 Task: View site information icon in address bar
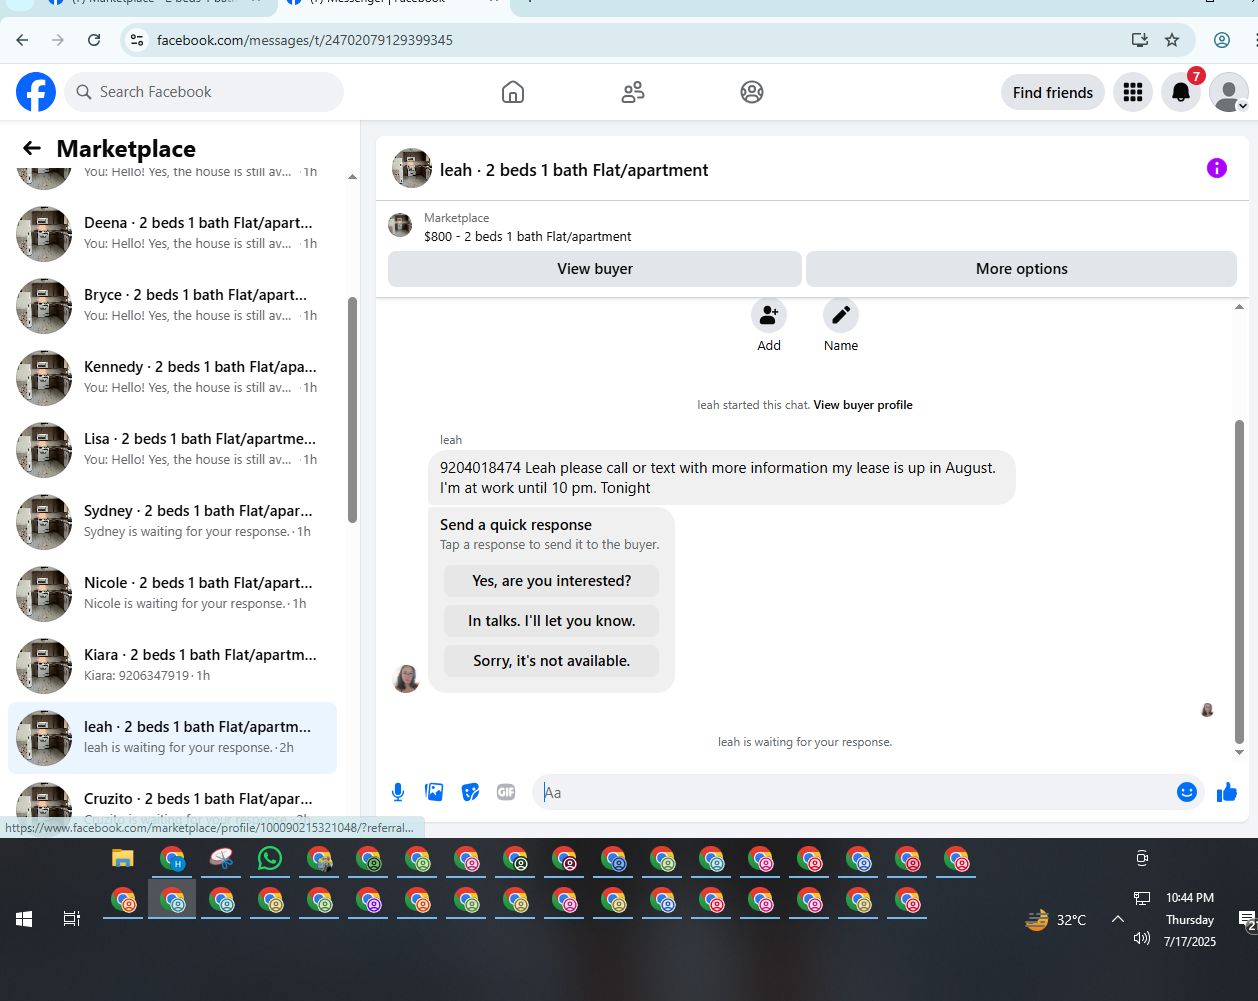pos(138,40)
